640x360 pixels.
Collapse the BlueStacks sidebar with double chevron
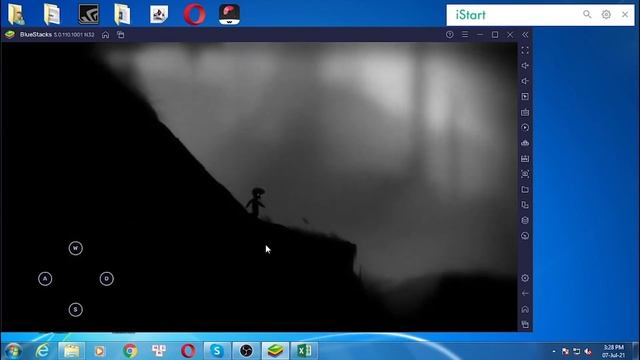(525, 35)
